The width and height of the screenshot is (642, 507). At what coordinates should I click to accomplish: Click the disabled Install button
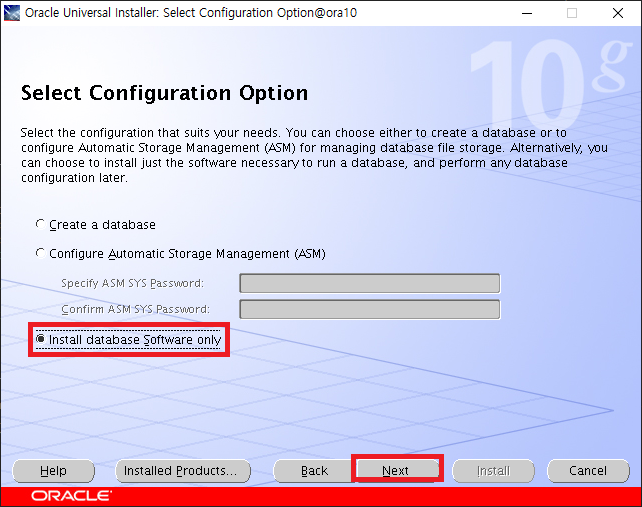[x=493, y=471]
